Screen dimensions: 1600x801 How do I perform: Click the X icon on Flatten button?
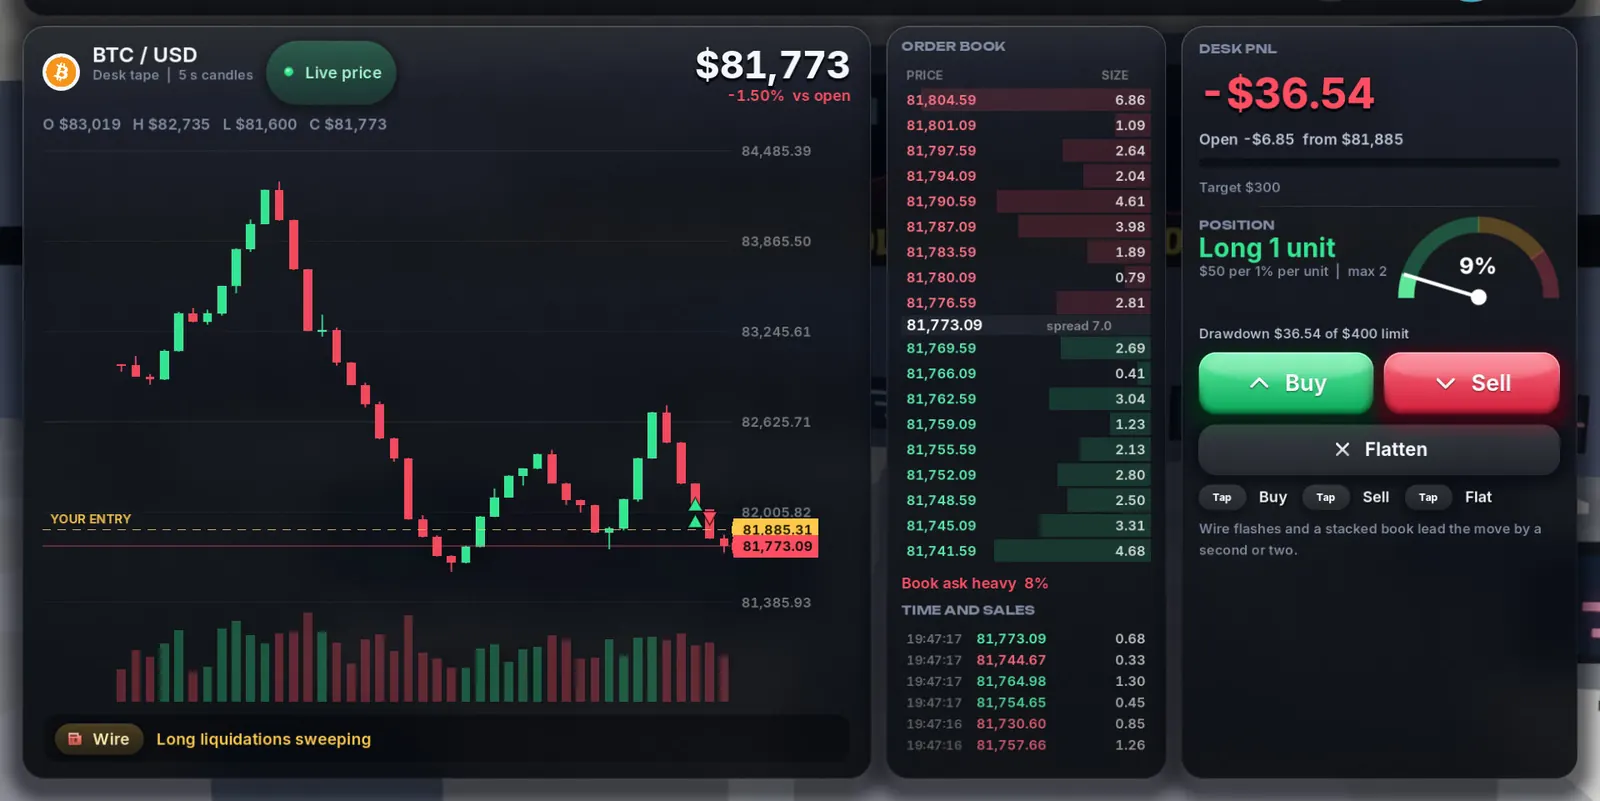pyautogui.click(x=1342, y=449)
